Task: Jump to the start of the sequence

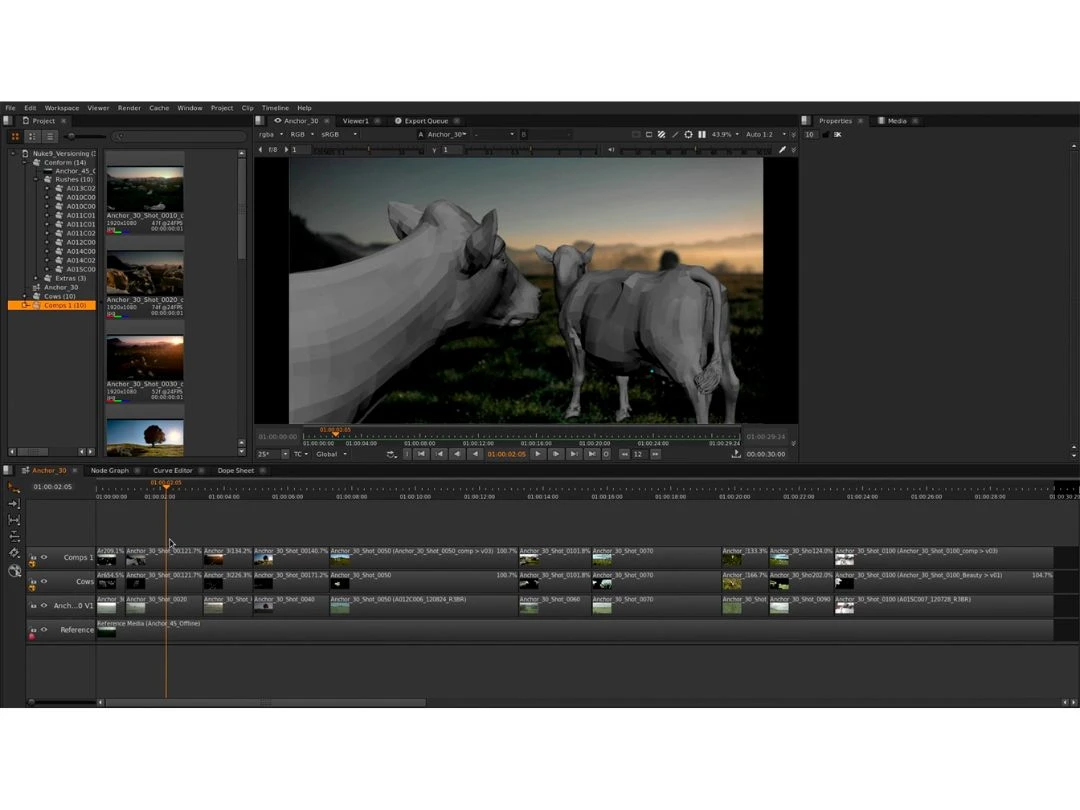Action: tap(422, 454)
